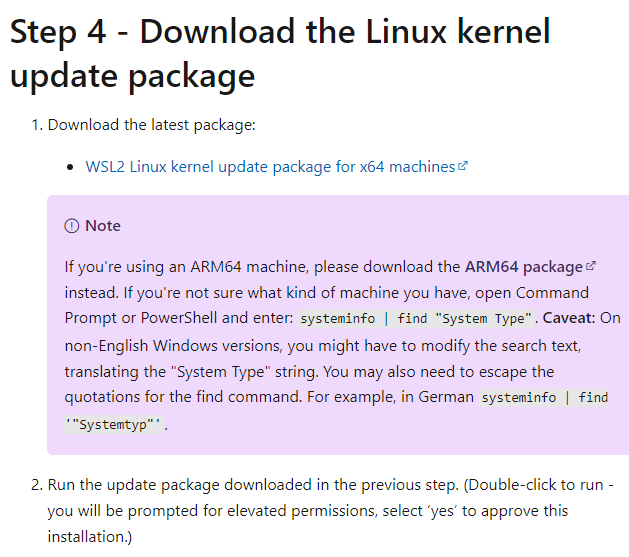Click the list number 1 marker
Viewport: 629px width, 557px height.
coord(37,125)
